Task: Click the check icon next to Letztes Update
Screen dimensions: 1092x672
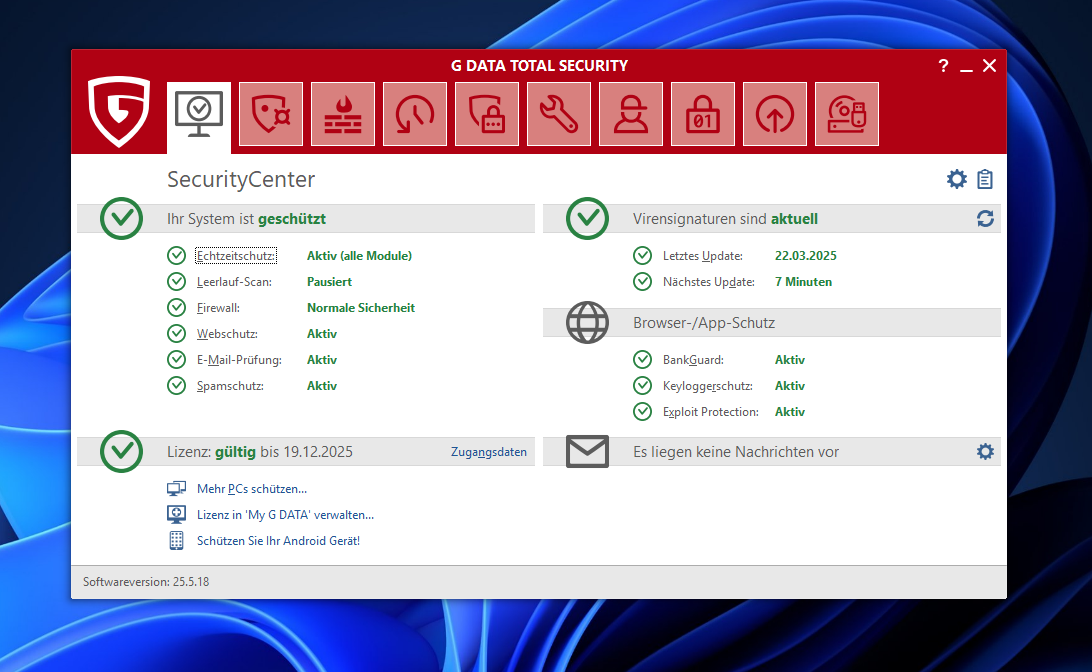Action: click(642, 256)
